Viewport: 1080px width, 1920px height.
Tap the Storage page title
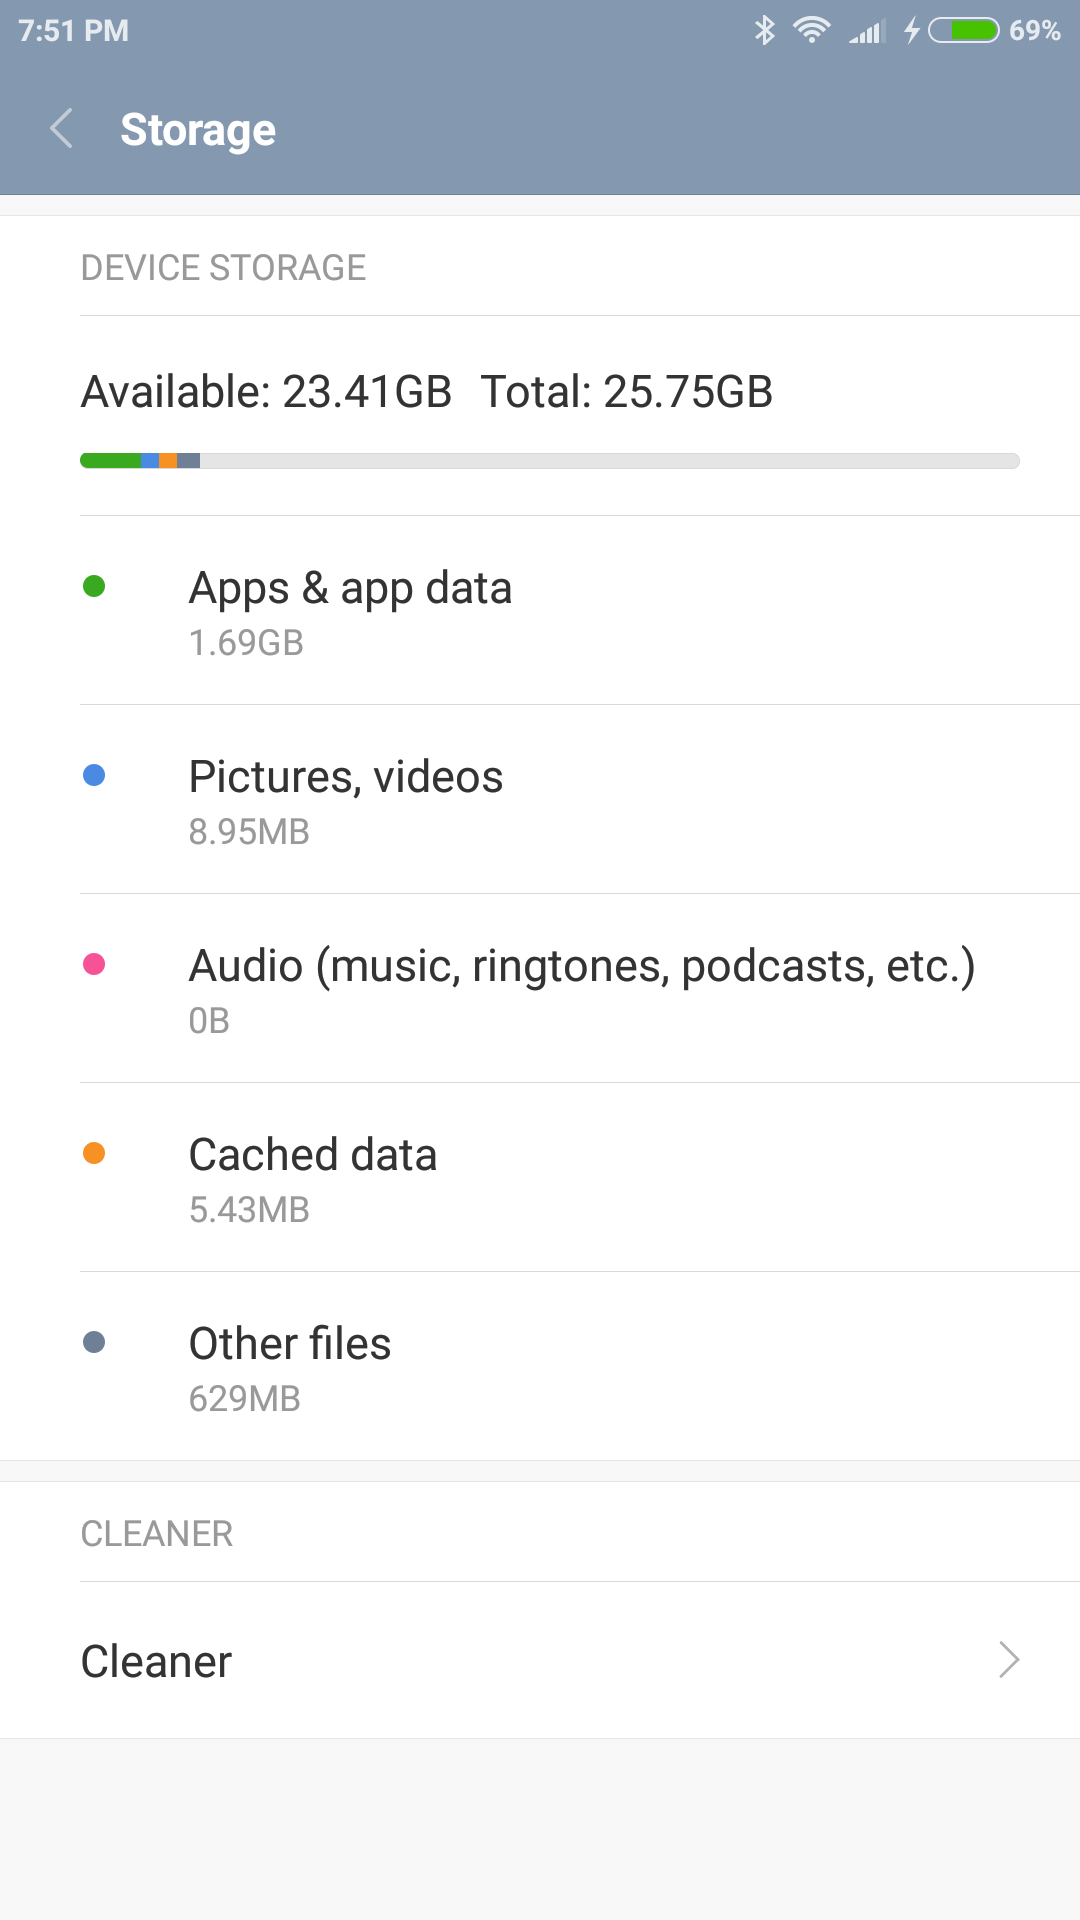[x=198, y=130]
